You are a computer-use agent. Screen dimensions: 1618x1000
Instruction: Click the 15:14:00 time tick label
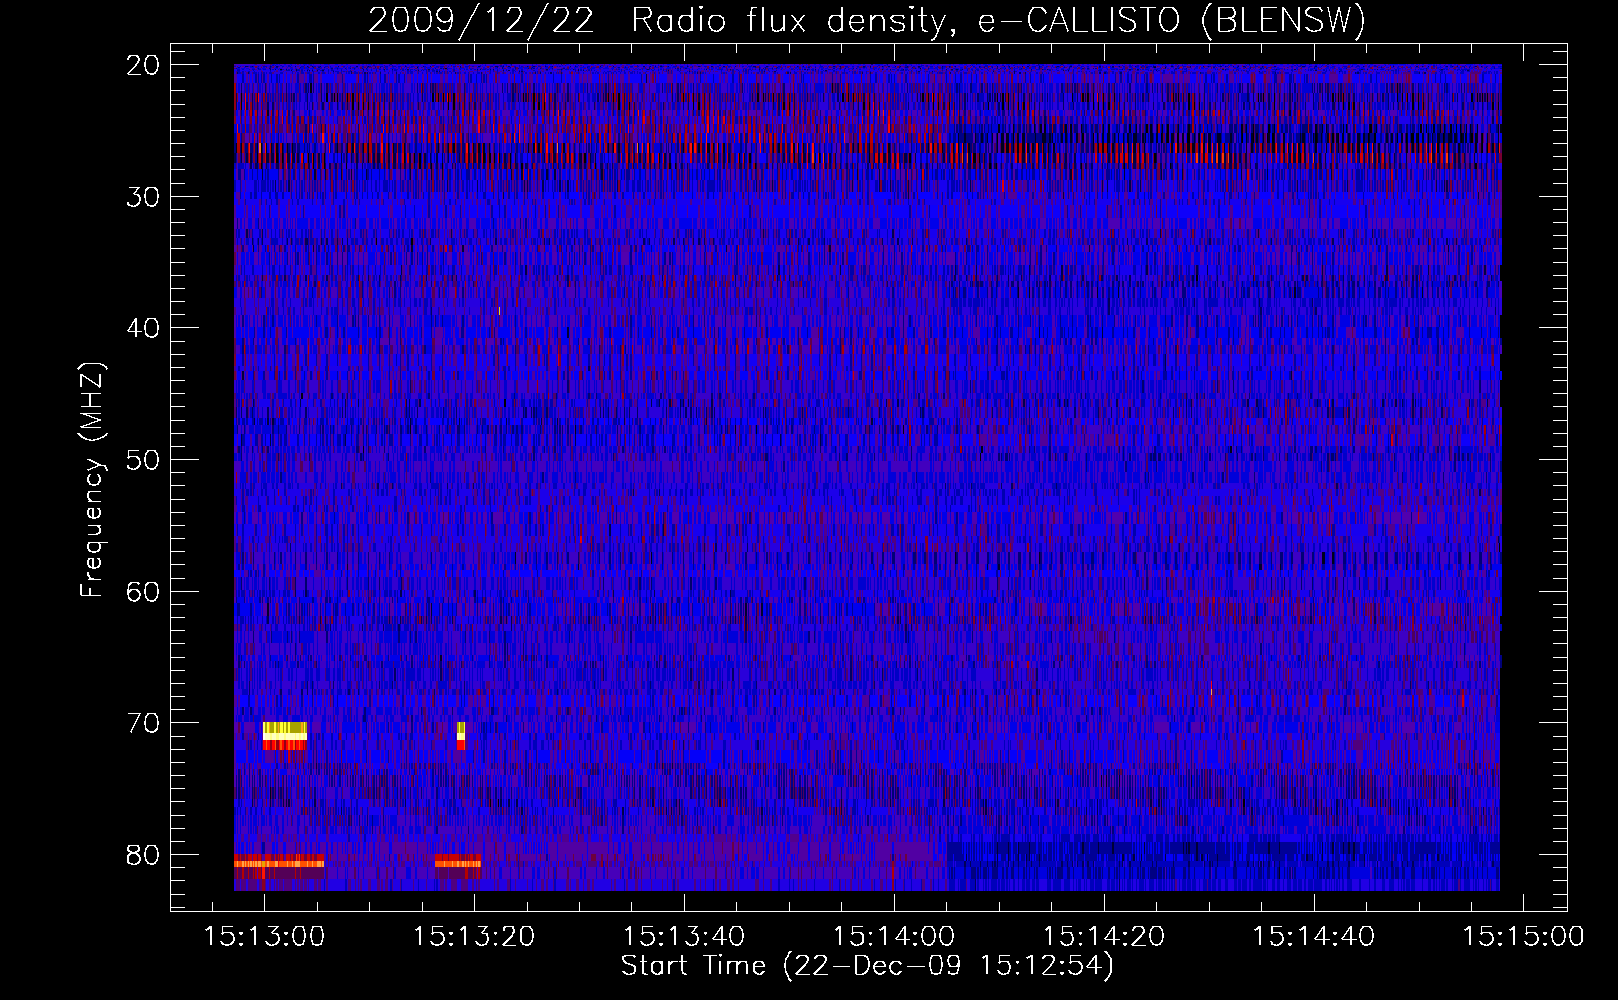(x=894, y=937)
